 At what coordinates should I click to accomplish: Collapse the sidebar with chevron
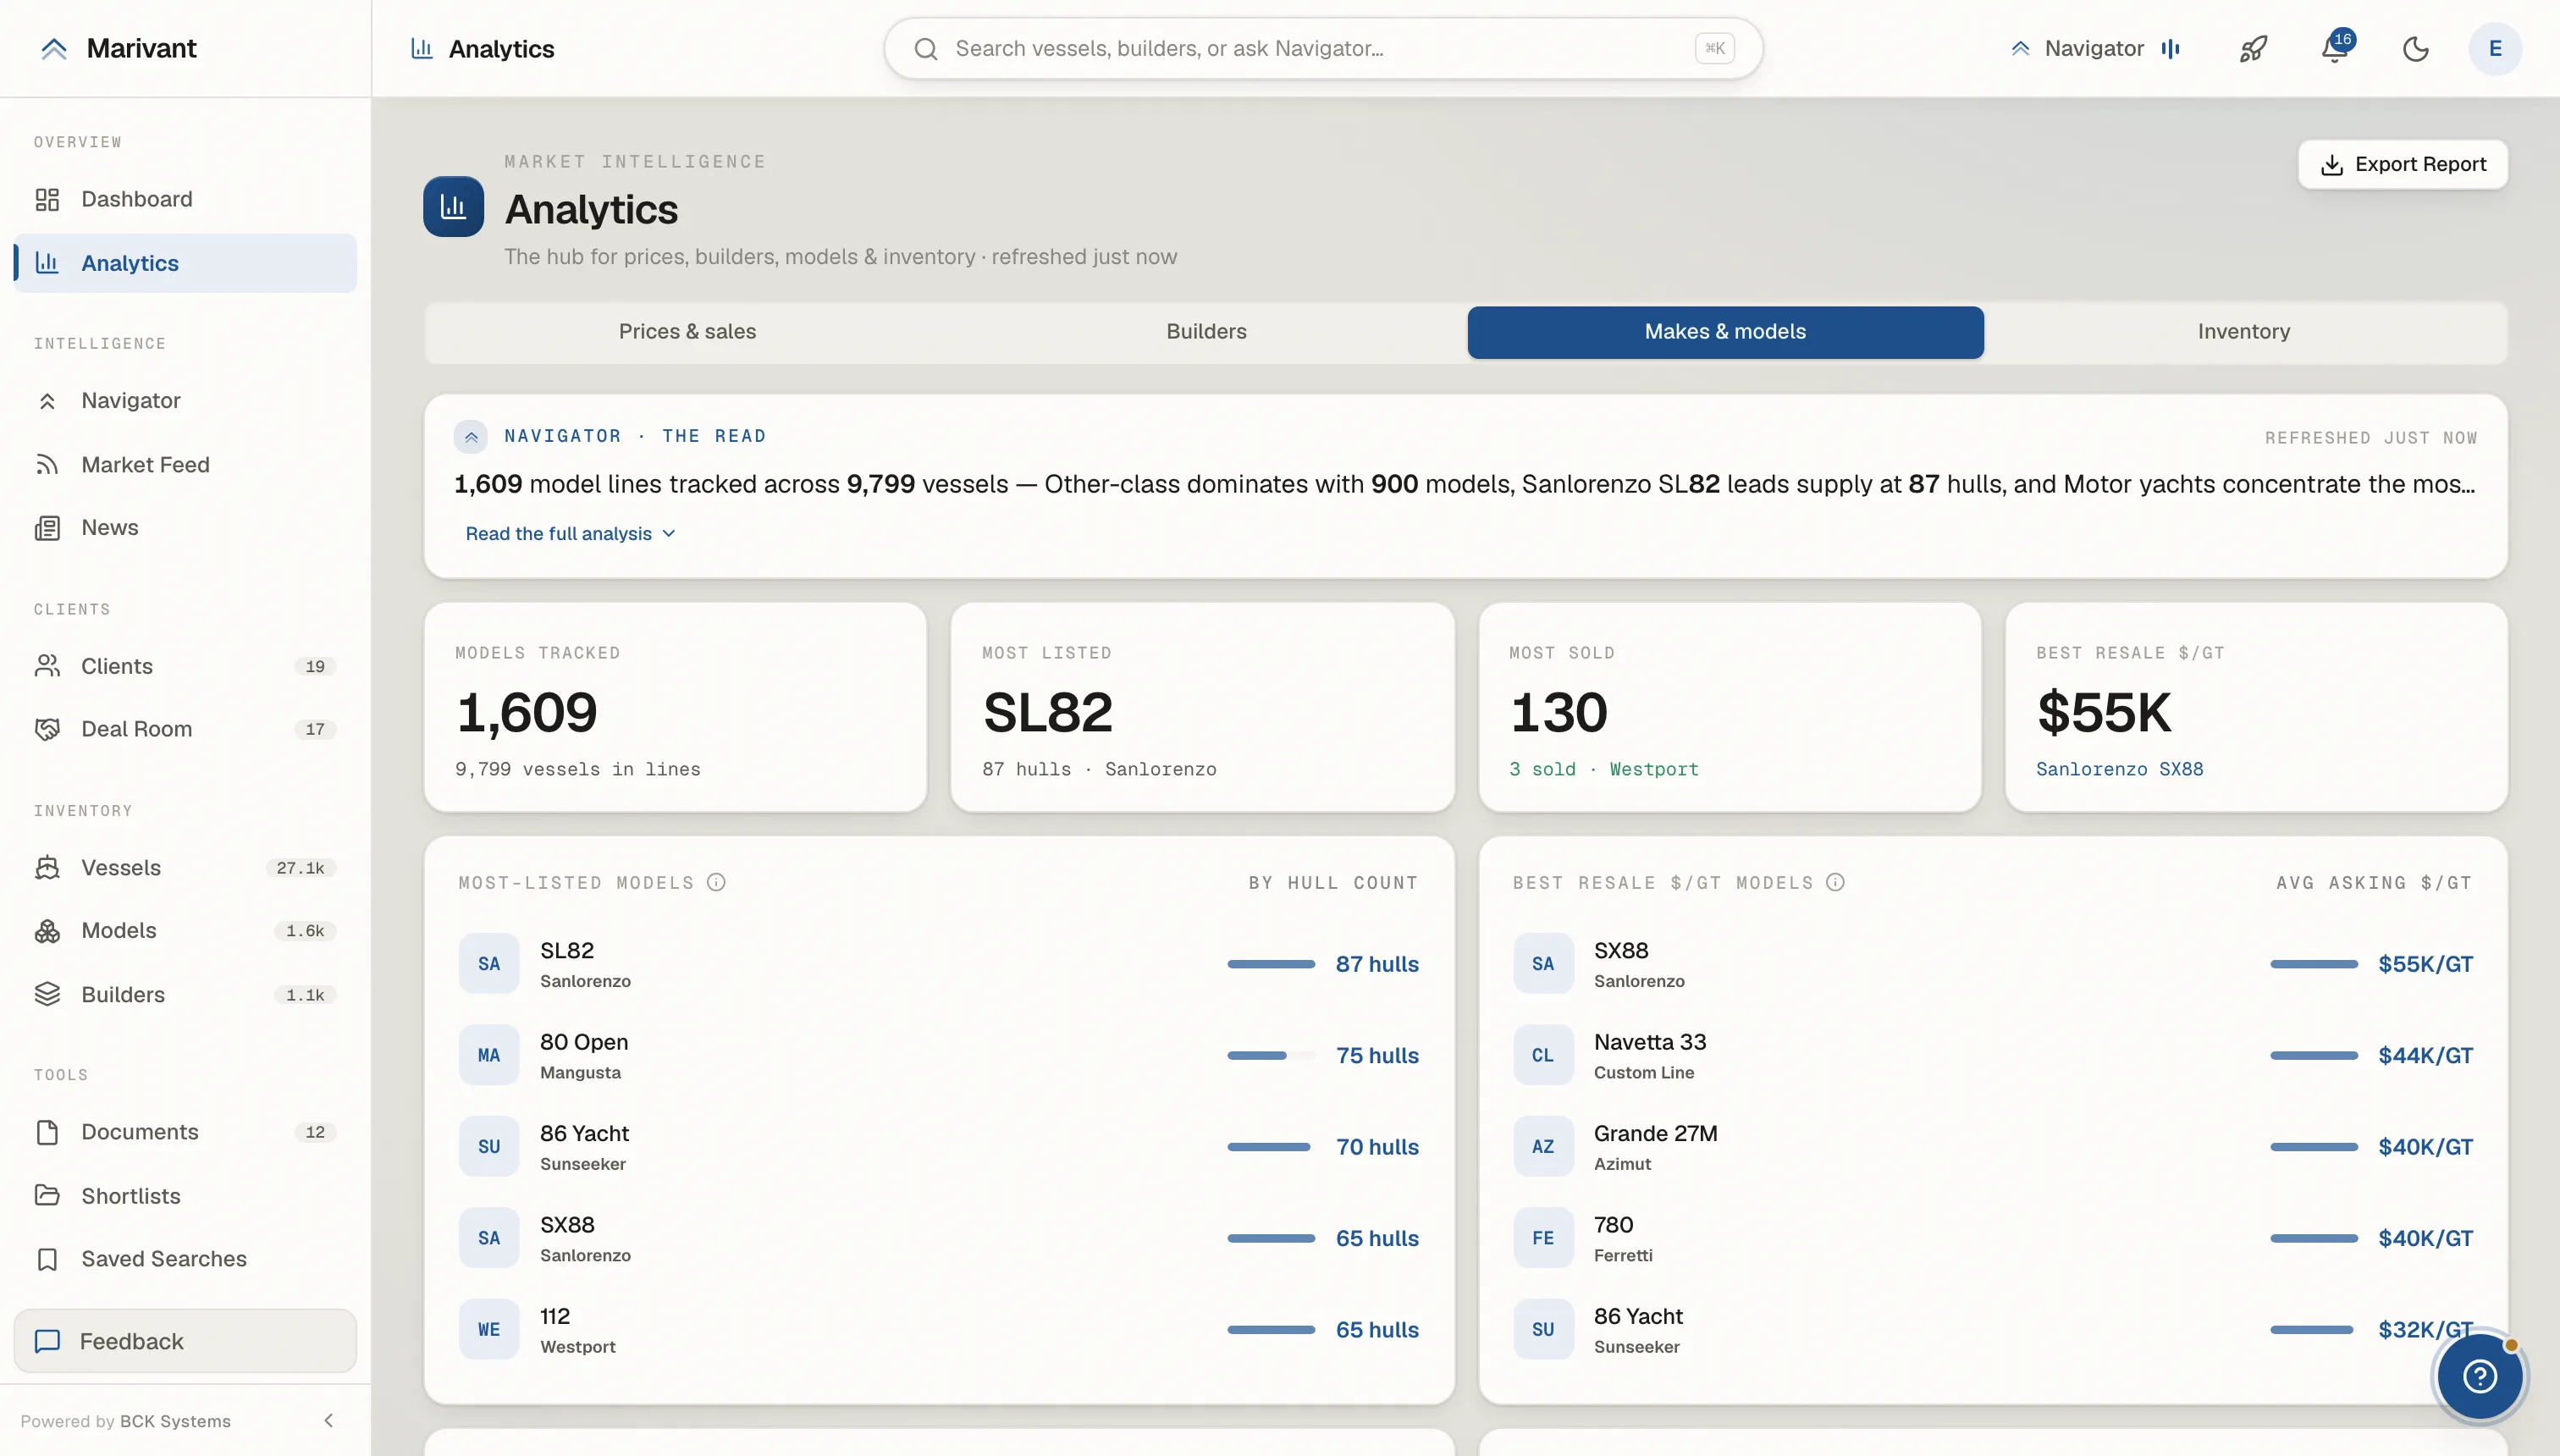(x=328, y=1420)
